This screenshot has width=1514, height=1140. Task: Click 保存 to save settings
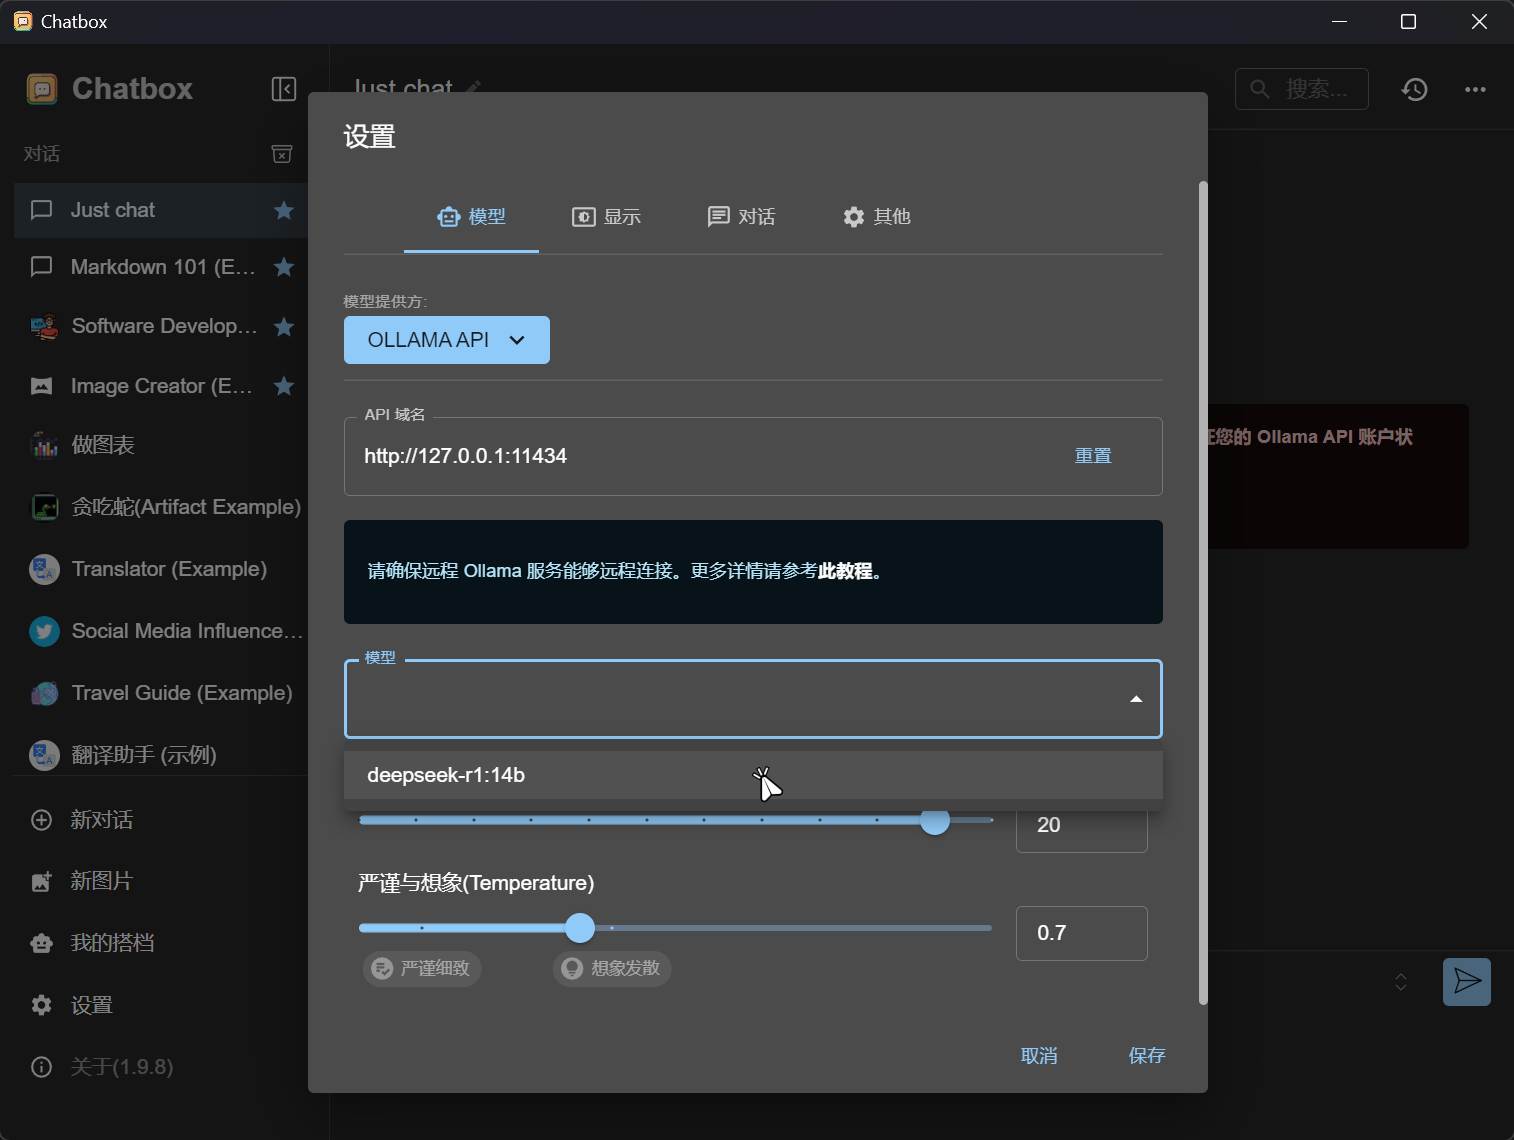pyautogui.click(x=1147, y=1056)
